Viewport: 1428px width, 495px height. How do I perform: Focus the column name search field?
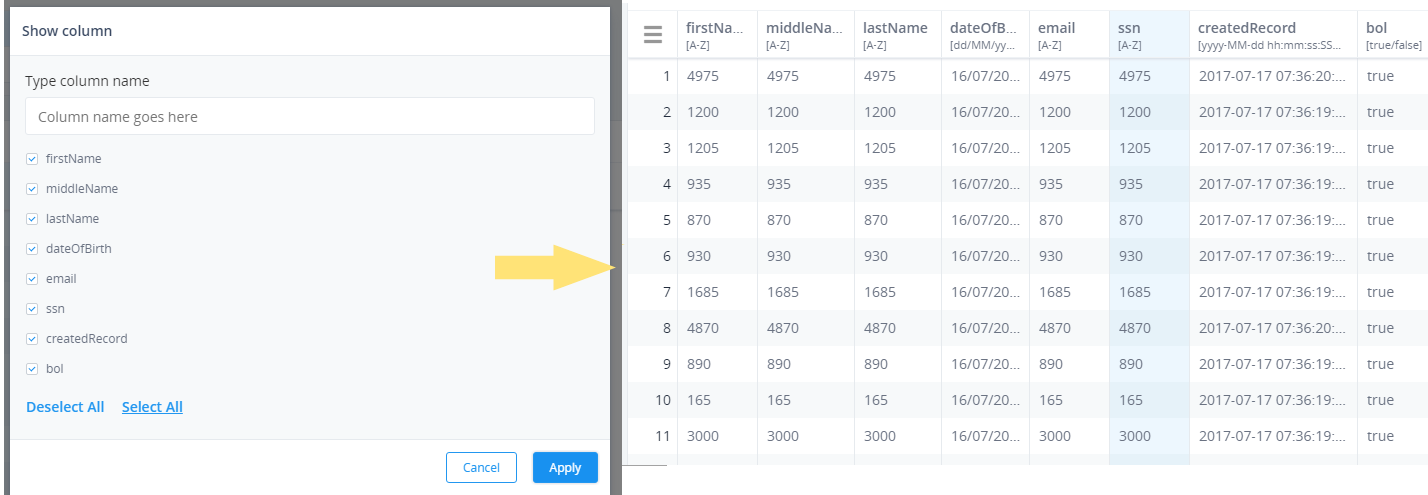coord(310,116)
